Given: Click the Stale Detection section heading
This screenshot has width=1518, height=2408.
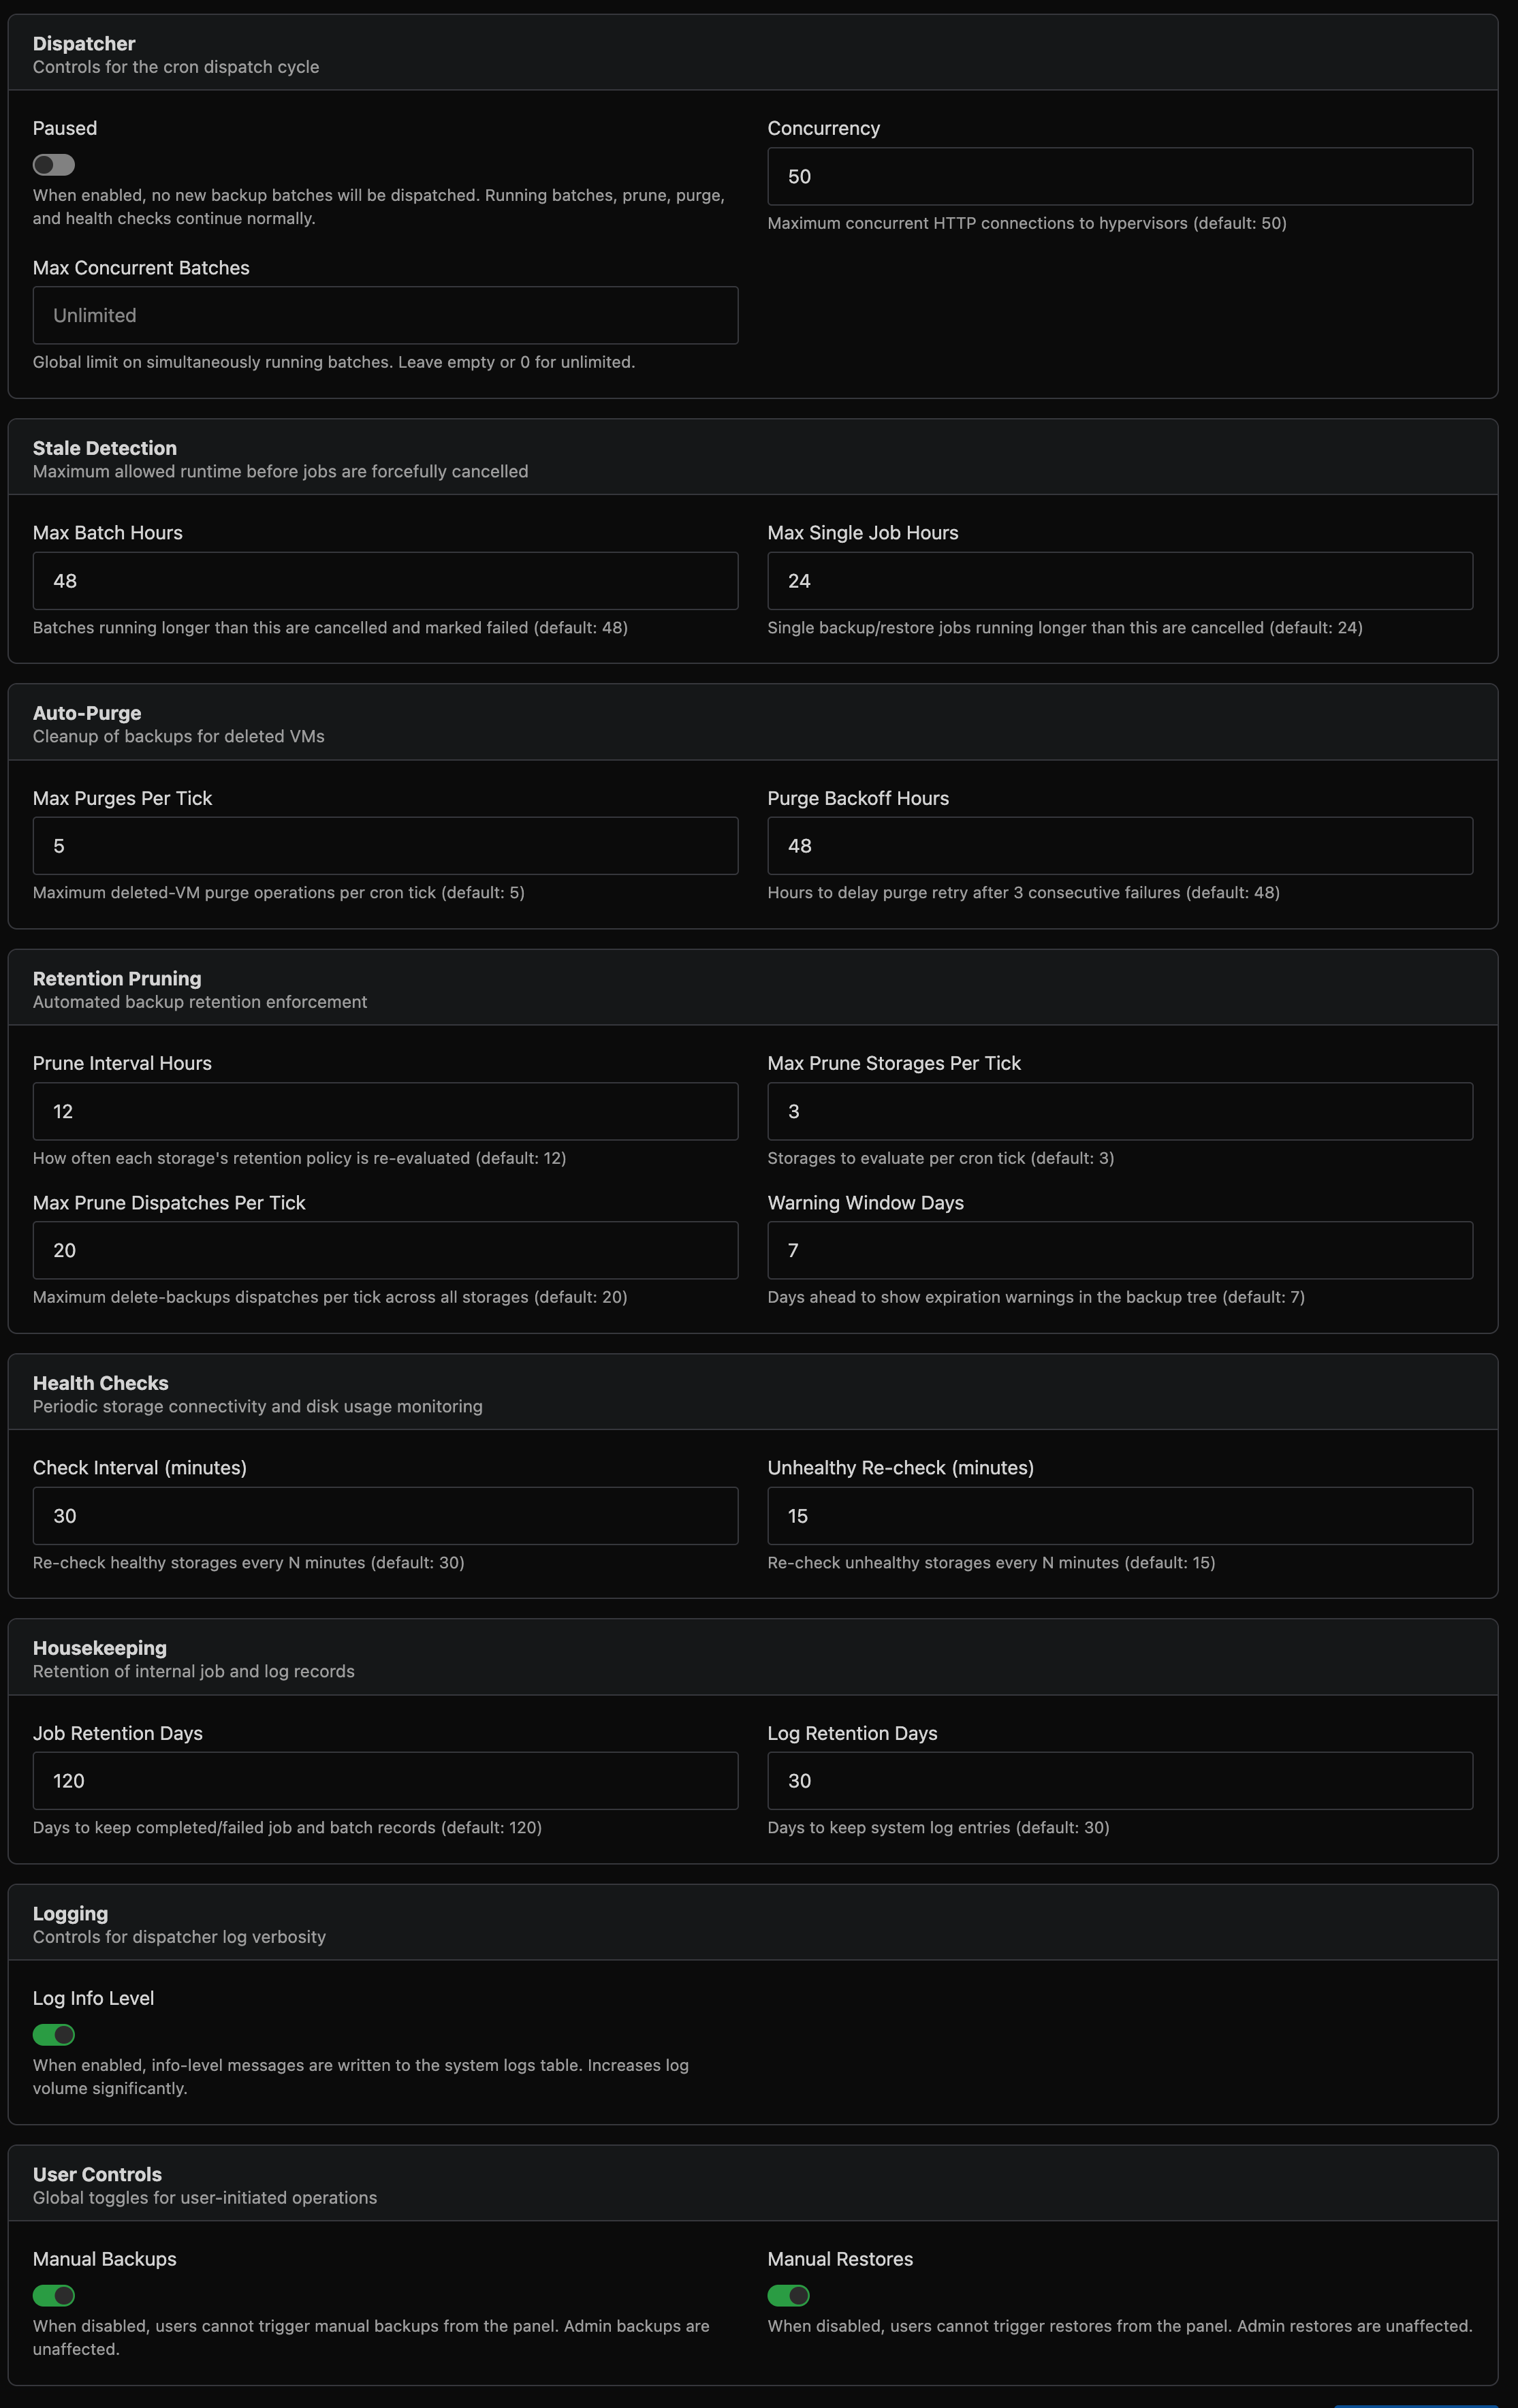Looking at the screenshot, I should coord(105,448).
